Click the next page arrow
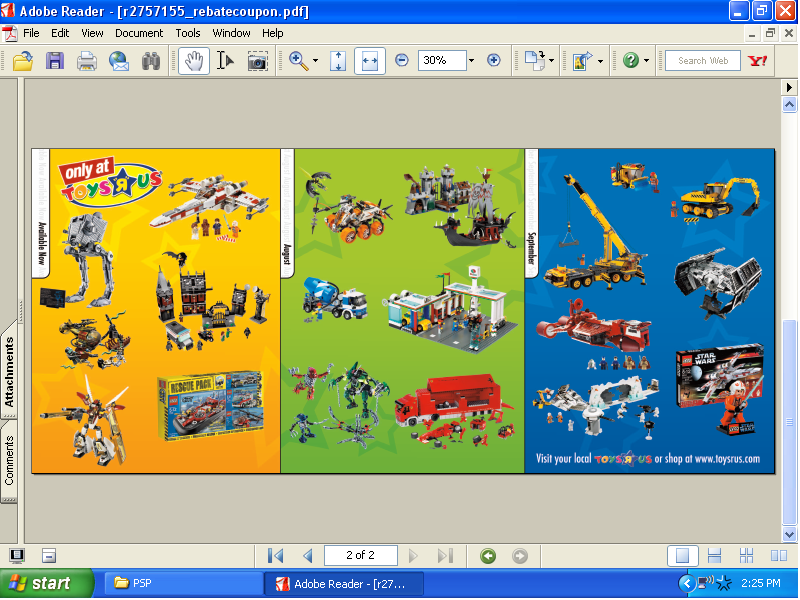 tap(413, 556)
